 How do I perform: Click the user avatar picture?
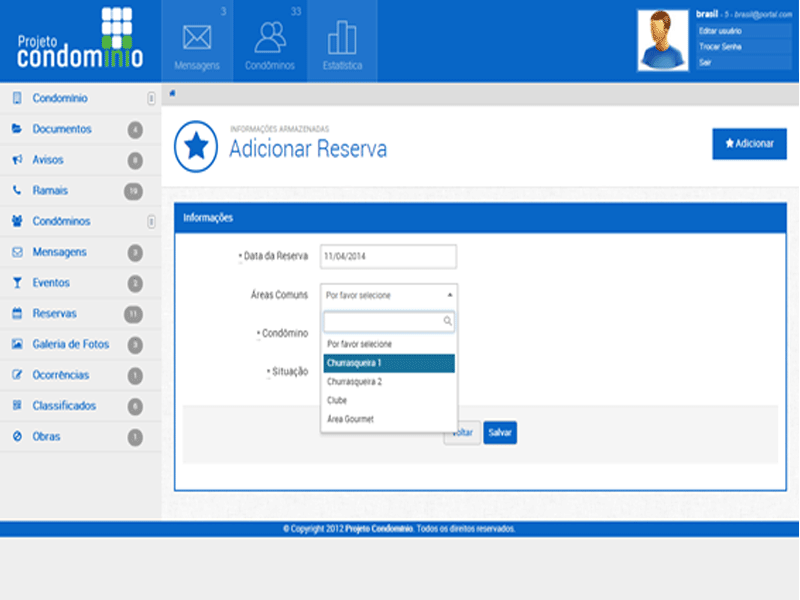click(664, 40)
